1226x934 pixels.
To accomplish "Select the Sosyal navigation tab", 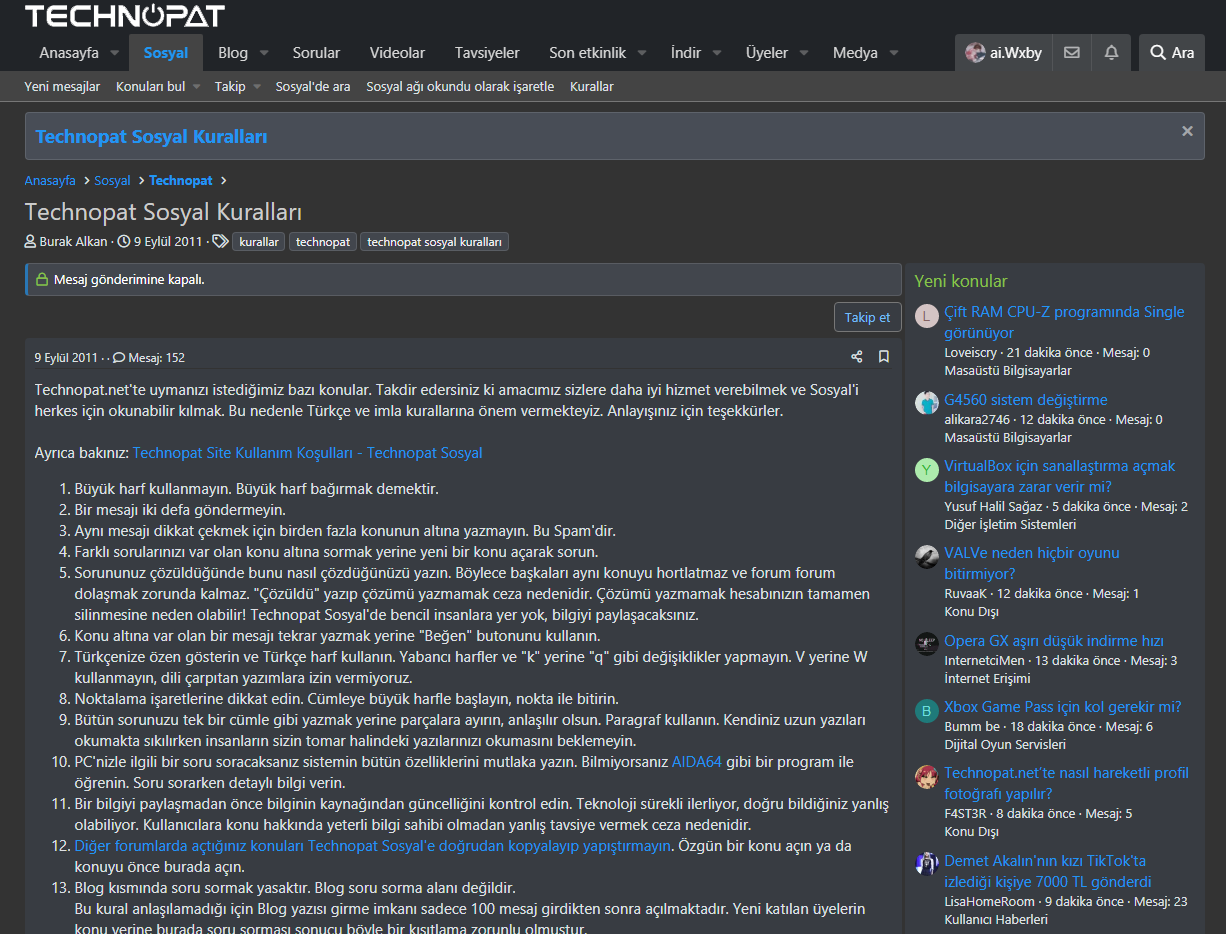I will (165, 53).
